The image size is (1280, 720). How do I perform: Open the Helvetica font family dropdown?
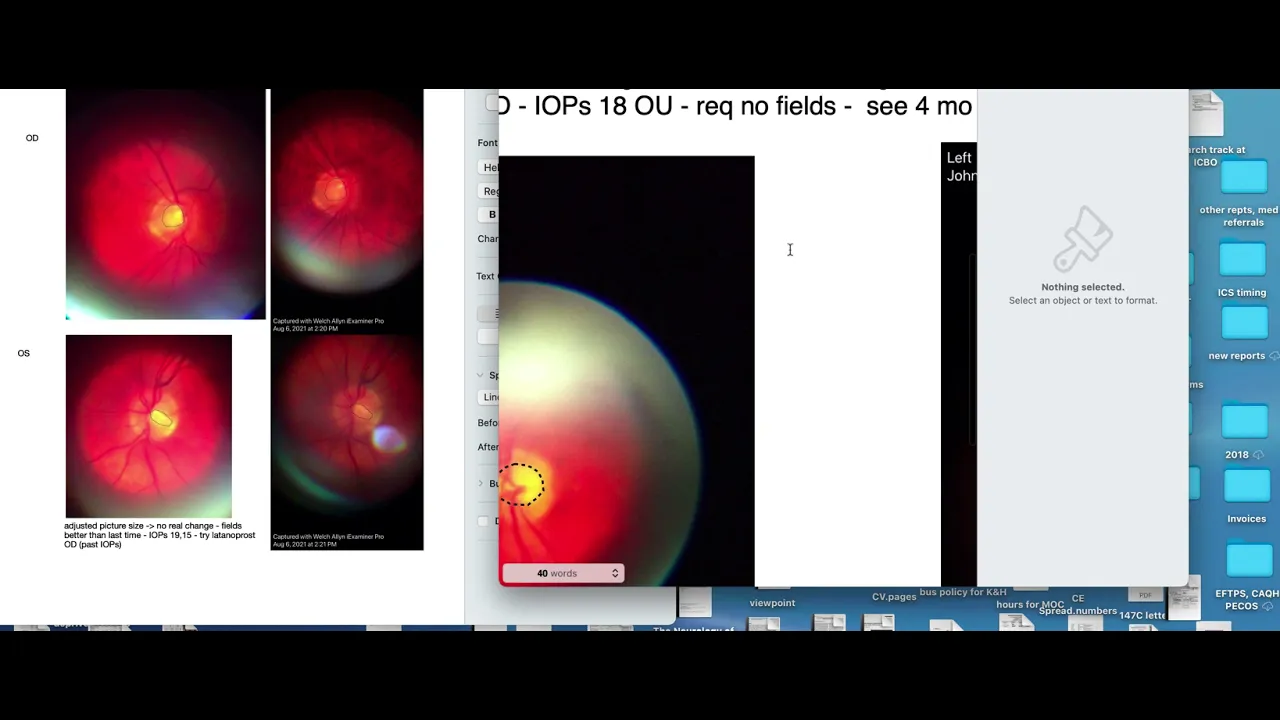click(490, 167)
